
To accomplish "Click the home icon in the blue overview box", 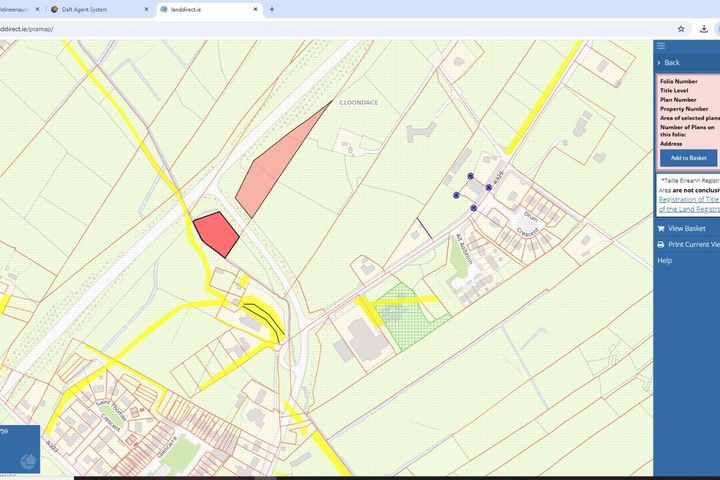I will tap(27, 461).
